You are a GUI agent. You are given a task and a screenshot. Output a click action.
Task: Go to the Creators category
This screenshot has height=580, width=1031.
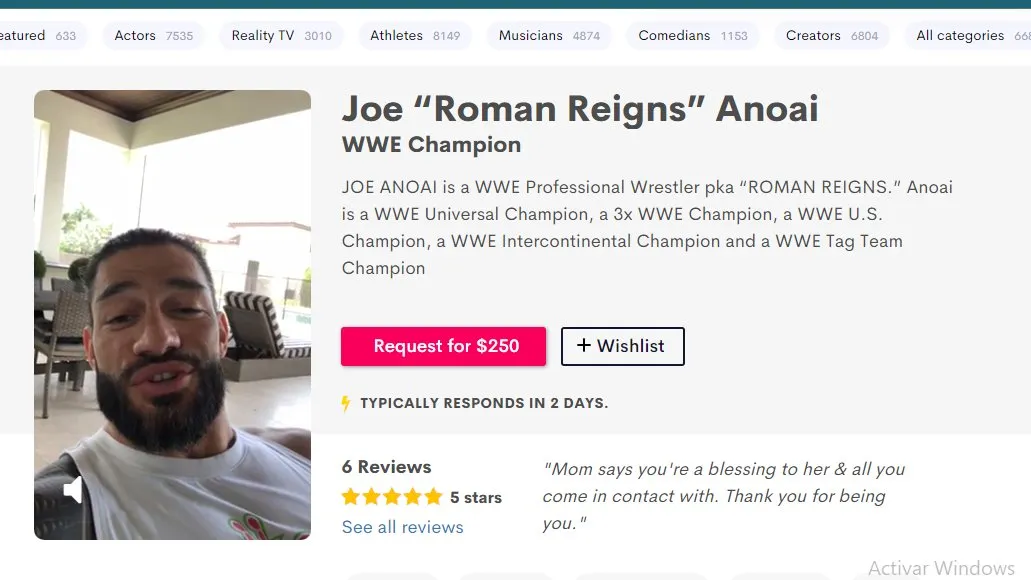point(831,36)
